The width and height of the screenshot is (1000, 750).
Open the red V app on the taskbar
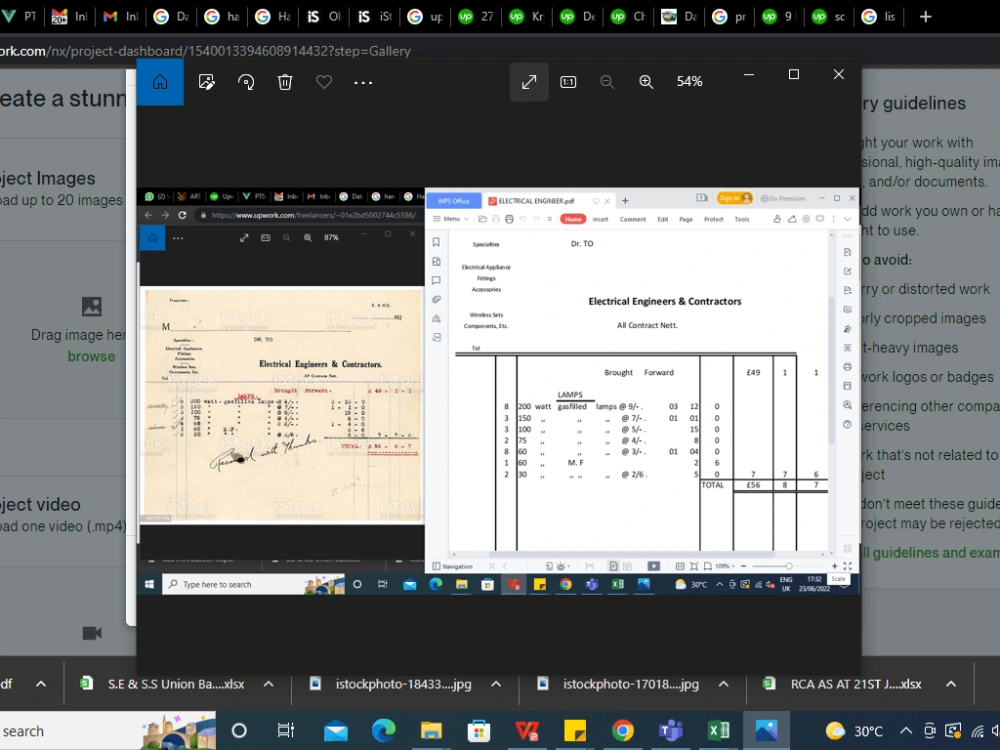527,731
